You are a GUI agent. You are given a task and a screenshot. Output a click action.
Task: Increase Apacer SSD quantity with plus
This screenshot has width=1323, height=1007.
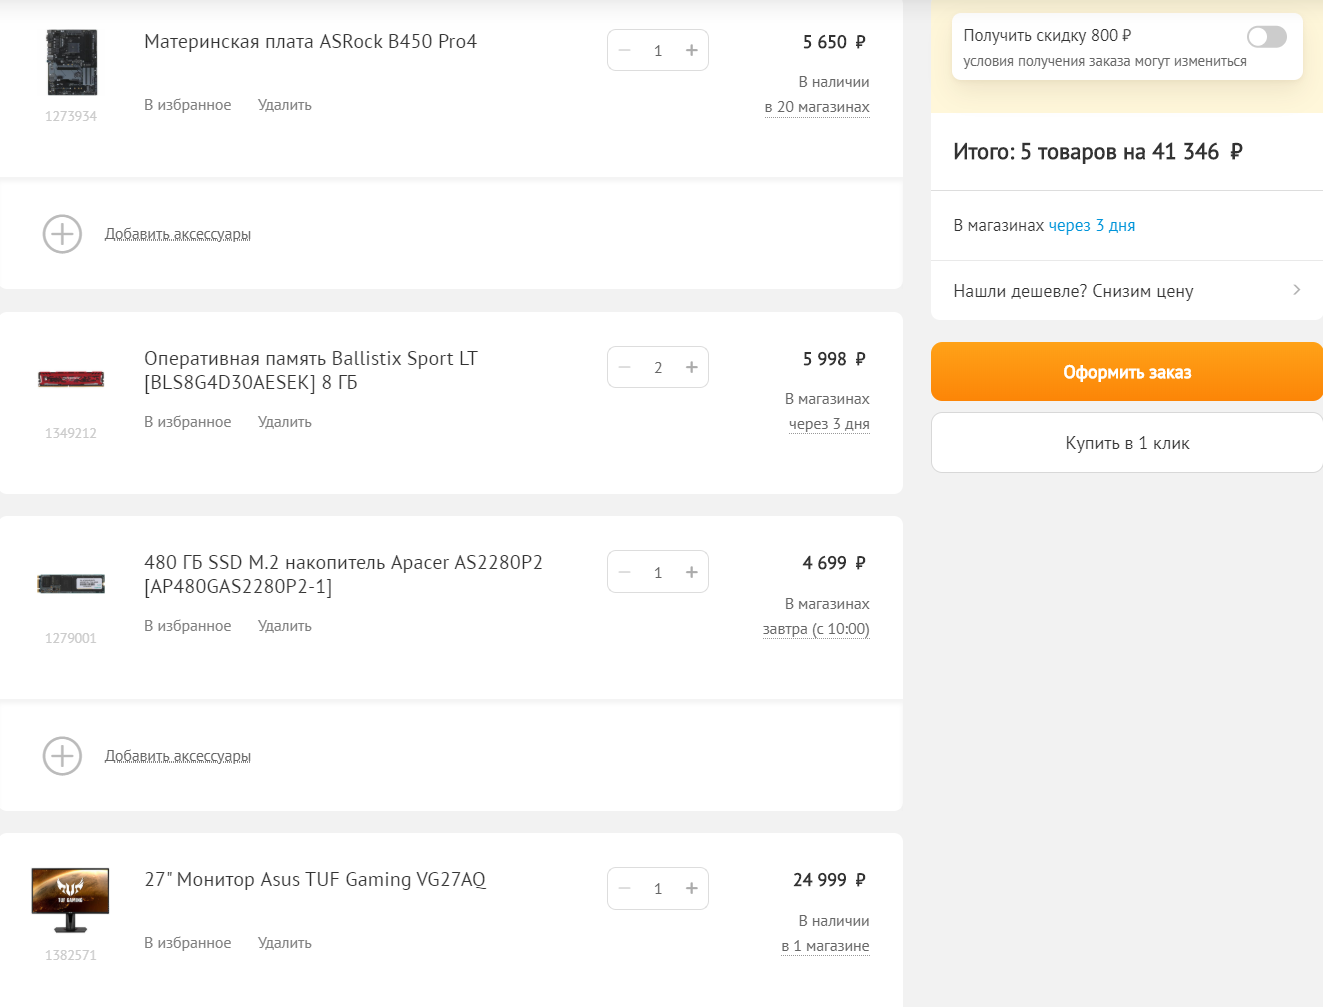pyautogui.click(x=691, y=572)
